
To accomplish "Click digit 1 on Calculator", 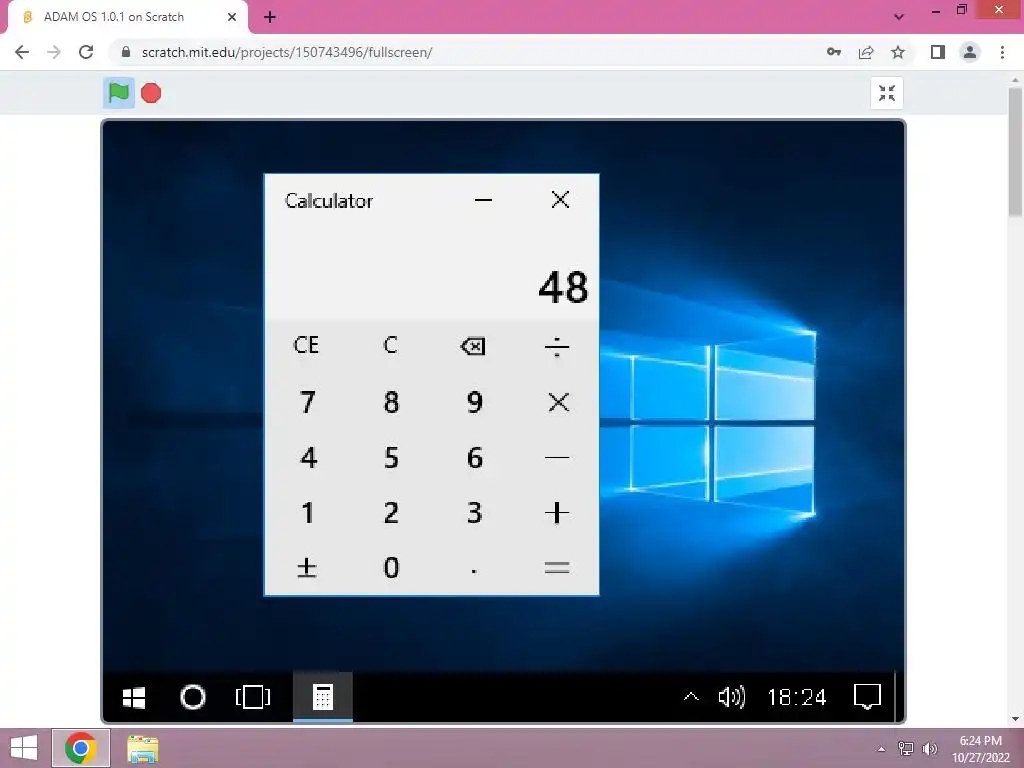I will 308,513.
